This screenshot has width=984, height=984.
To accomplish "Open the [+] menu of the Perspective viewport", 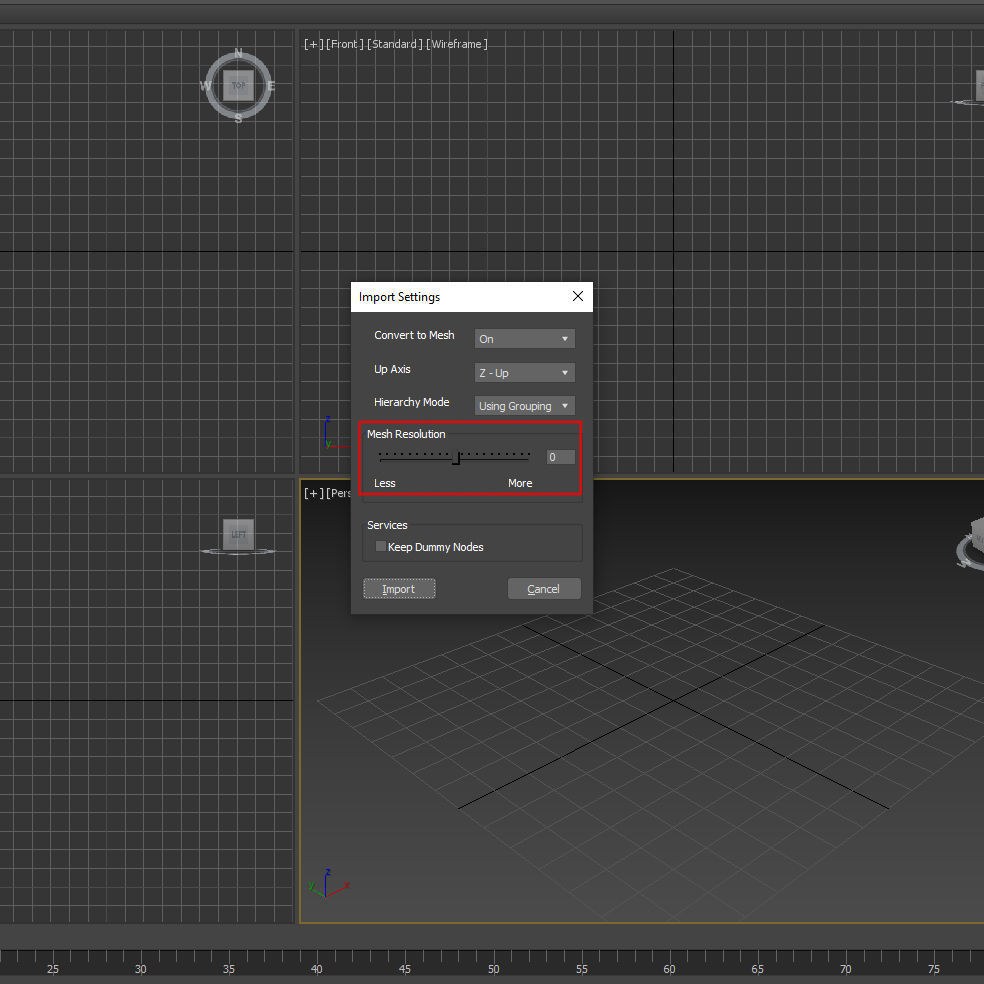I will (313, 493).
